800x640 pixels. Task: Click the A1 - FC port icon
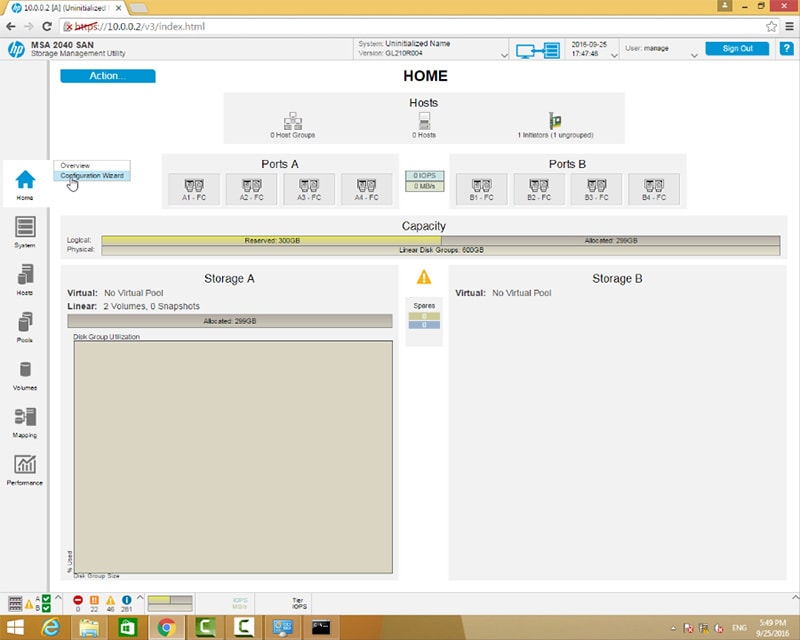click(x=194, y=186)
